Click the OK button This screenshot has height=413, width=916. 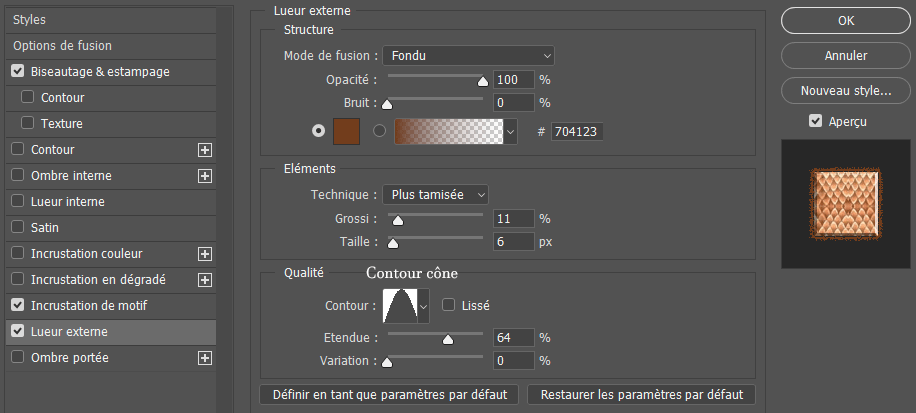point(845,21)
